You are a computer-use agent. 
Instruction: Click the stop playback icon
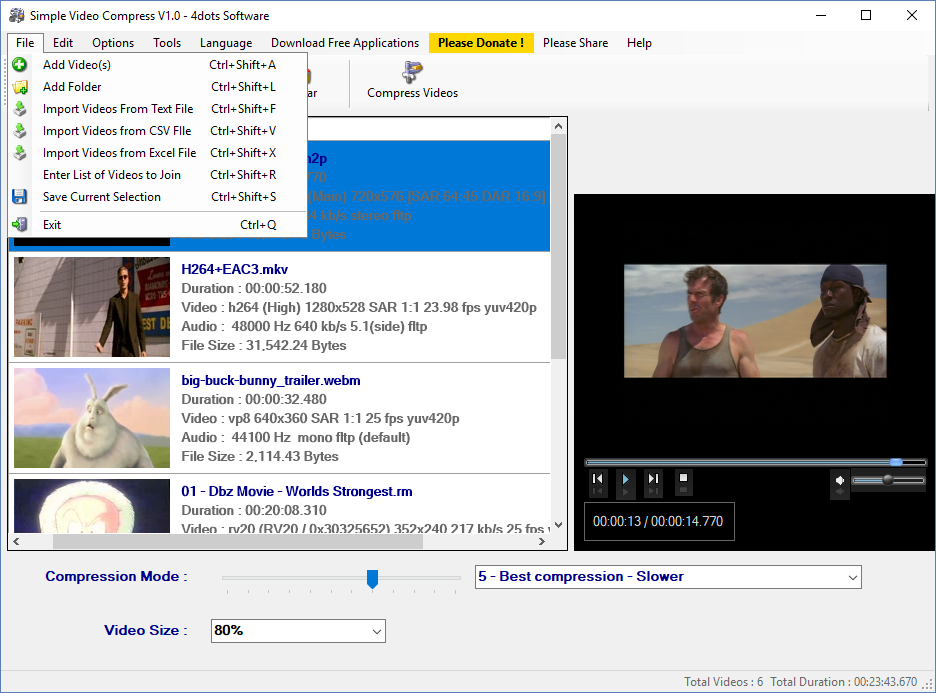(683, 479)
